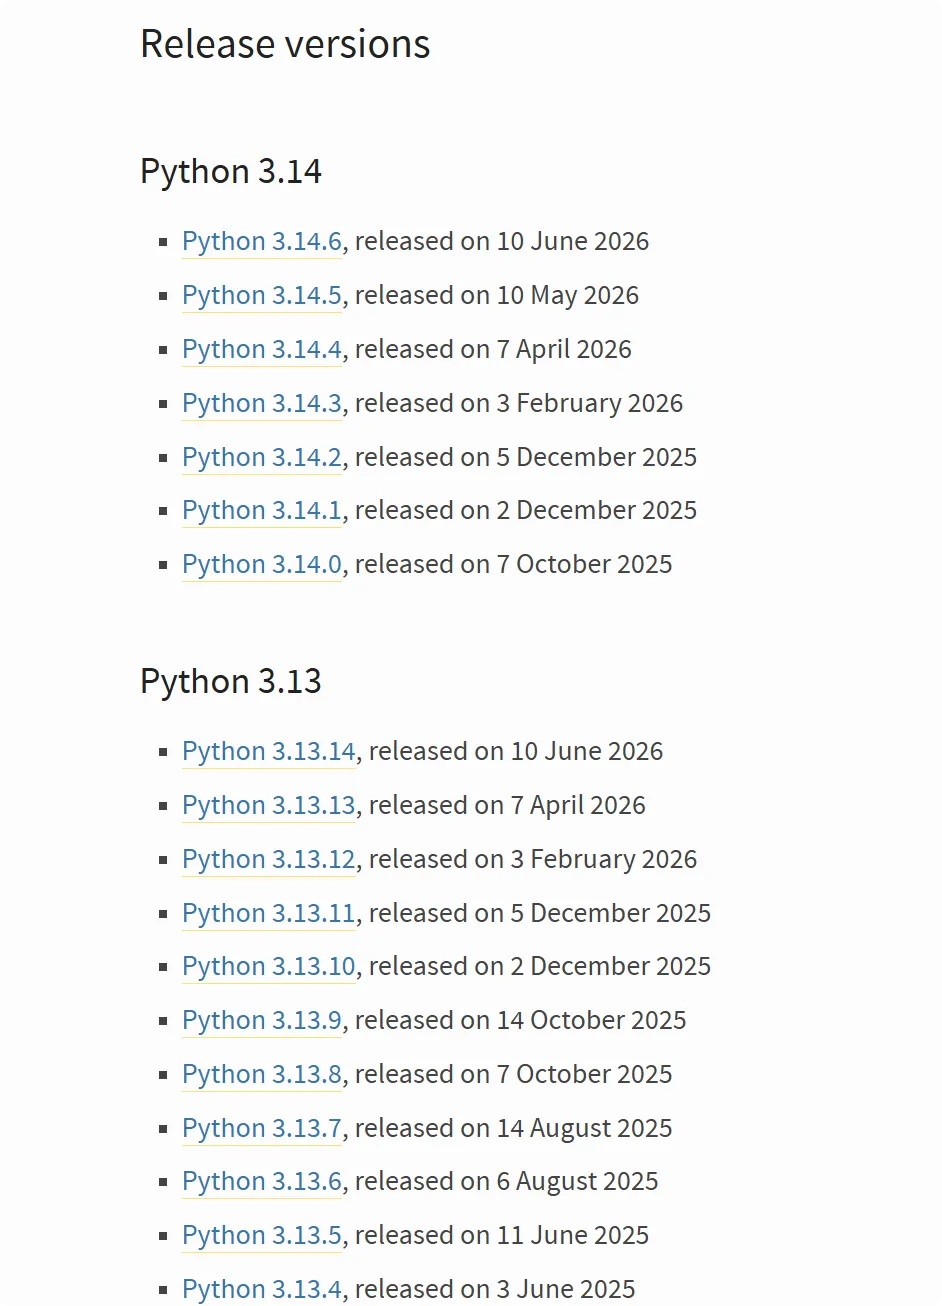Image resolution: width=942 pixels, height=1306 pixels.
Task: Click the text 'released on 14 October 2025'
Action: [521, 1021]
